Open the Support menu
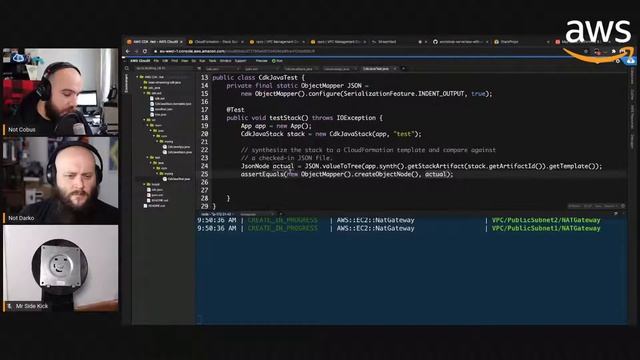 click(x=241, y=61)
